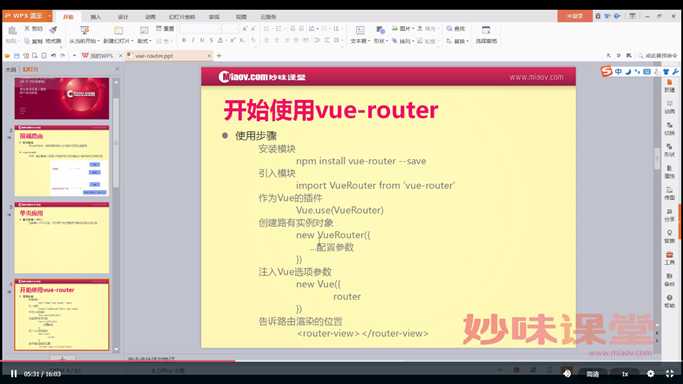683x384 pixels.
Task: Enter fullscreen video mode
Action: point(670,374)
